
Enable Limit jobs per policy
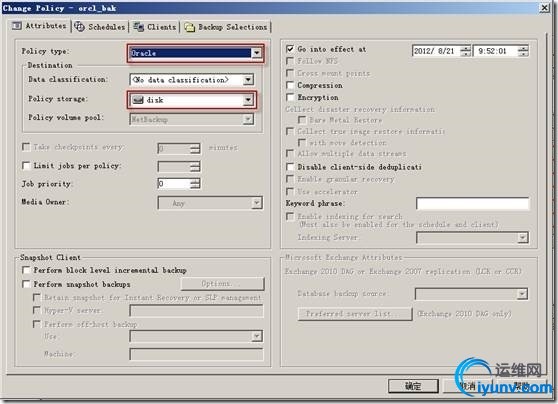[x=26, y=166]
